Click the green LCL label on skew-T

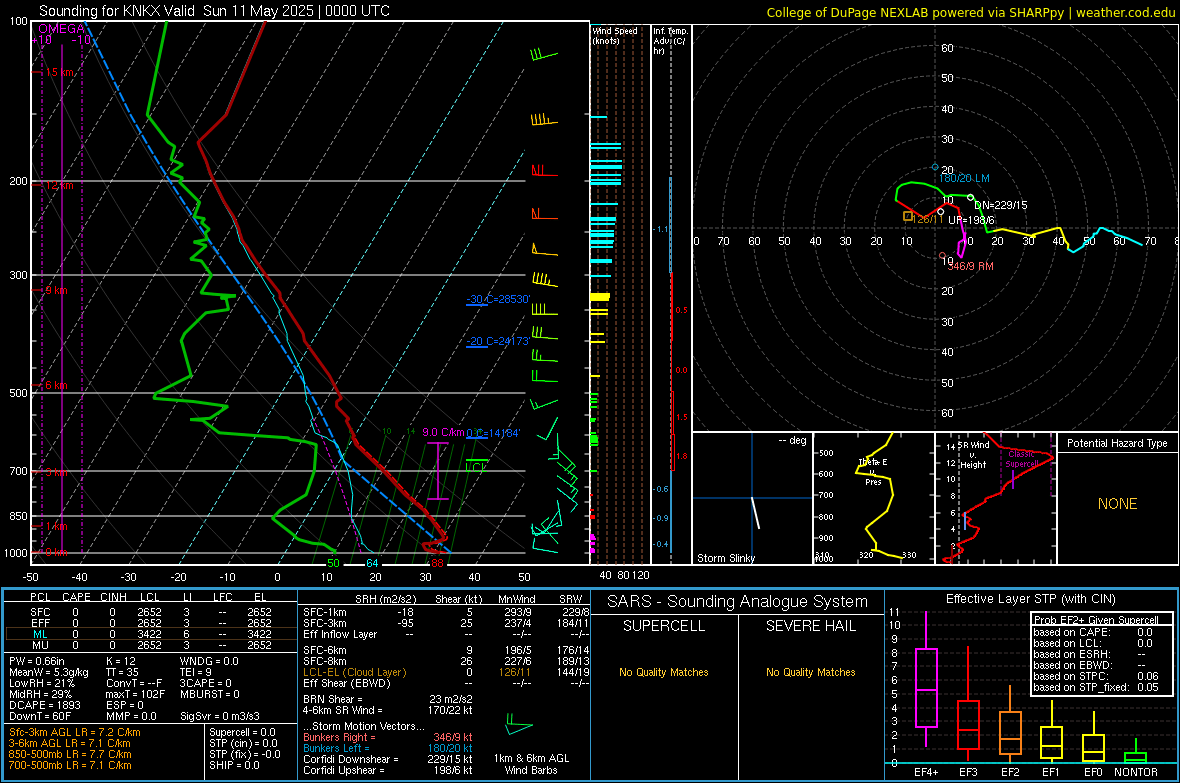pyautogui.click(x=475, y=467)
